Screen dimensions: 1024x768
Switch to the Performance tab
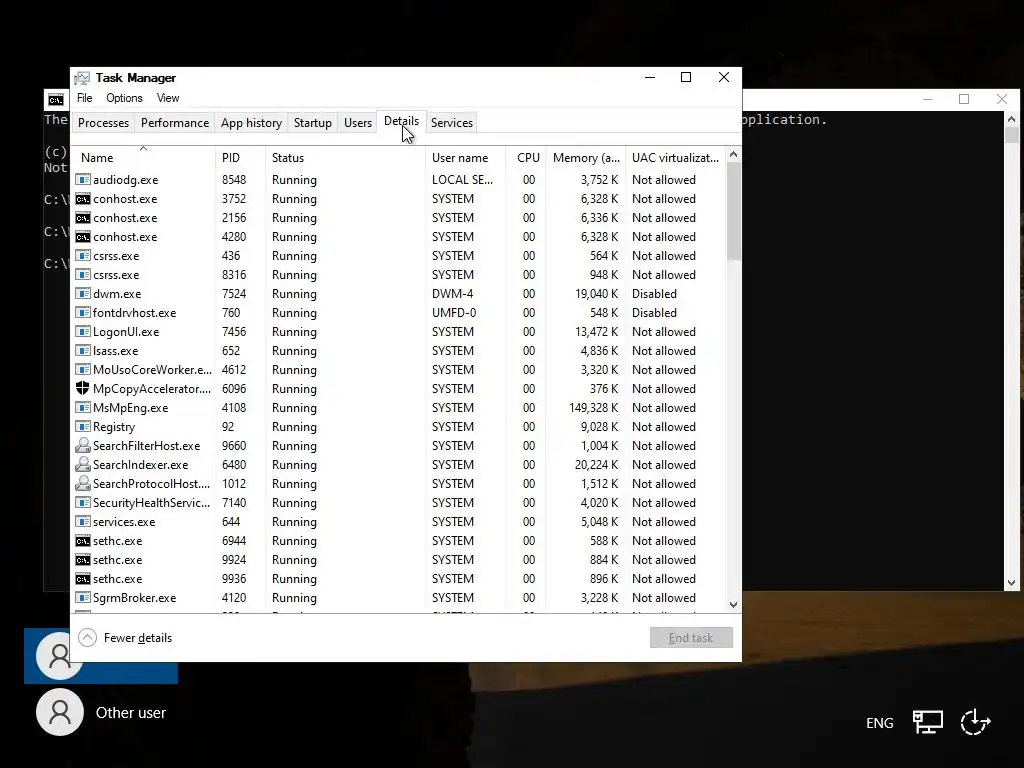coord(175,123)
